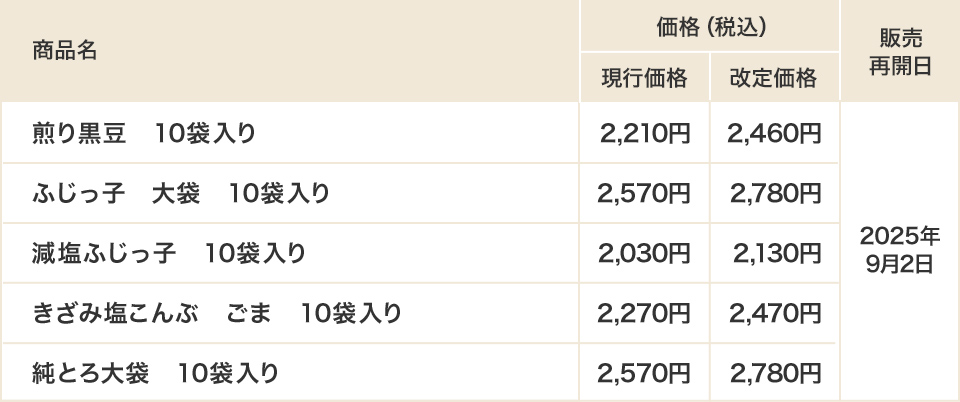Select the 純とろ大袋 10袋入り product name
This screenshot has height=402, width=960.
[156, 373]
